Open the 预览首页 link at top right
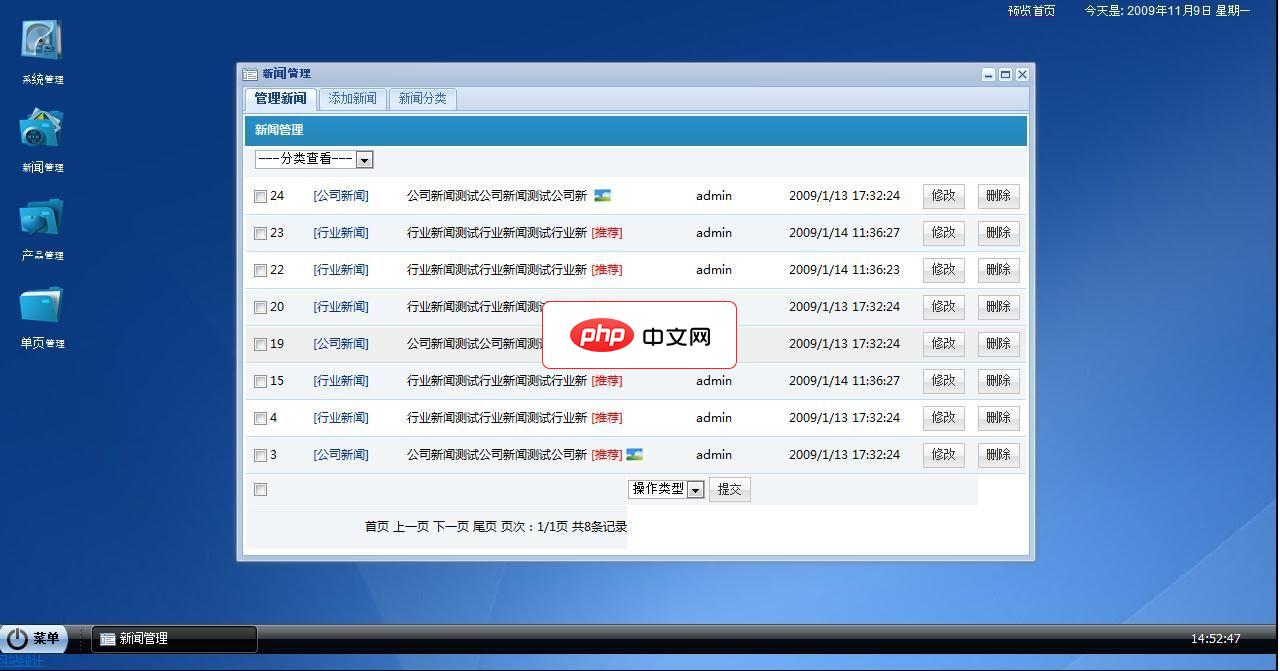Image resolution: width=1280 pixels, height=671 pixels. [x=1031, y=11]
